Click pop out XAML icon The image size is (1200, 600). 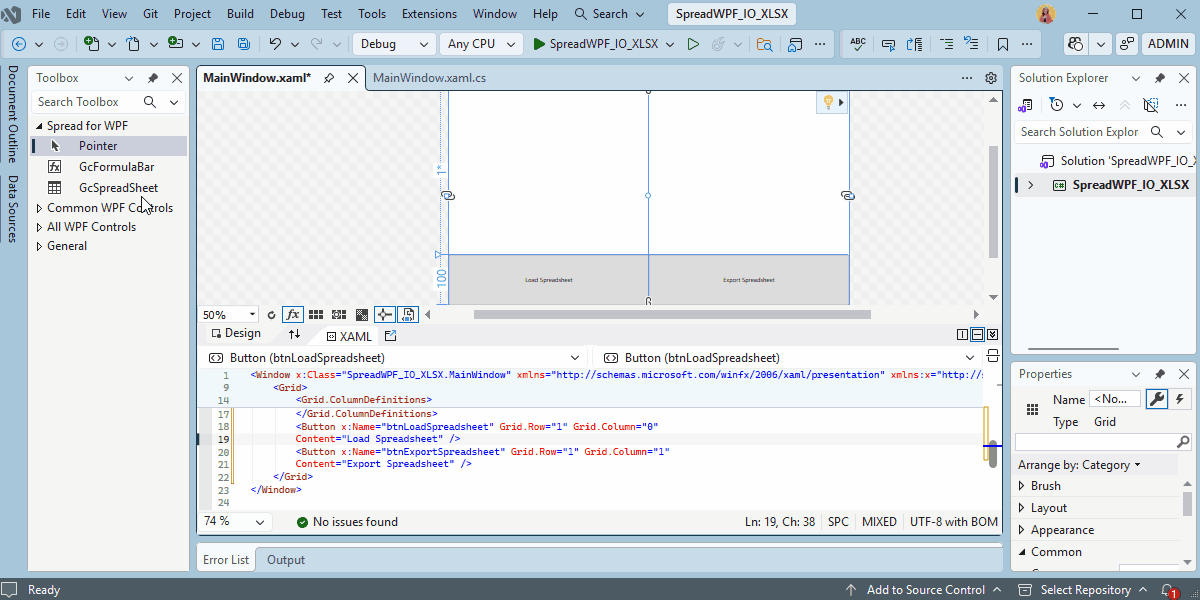390,336
